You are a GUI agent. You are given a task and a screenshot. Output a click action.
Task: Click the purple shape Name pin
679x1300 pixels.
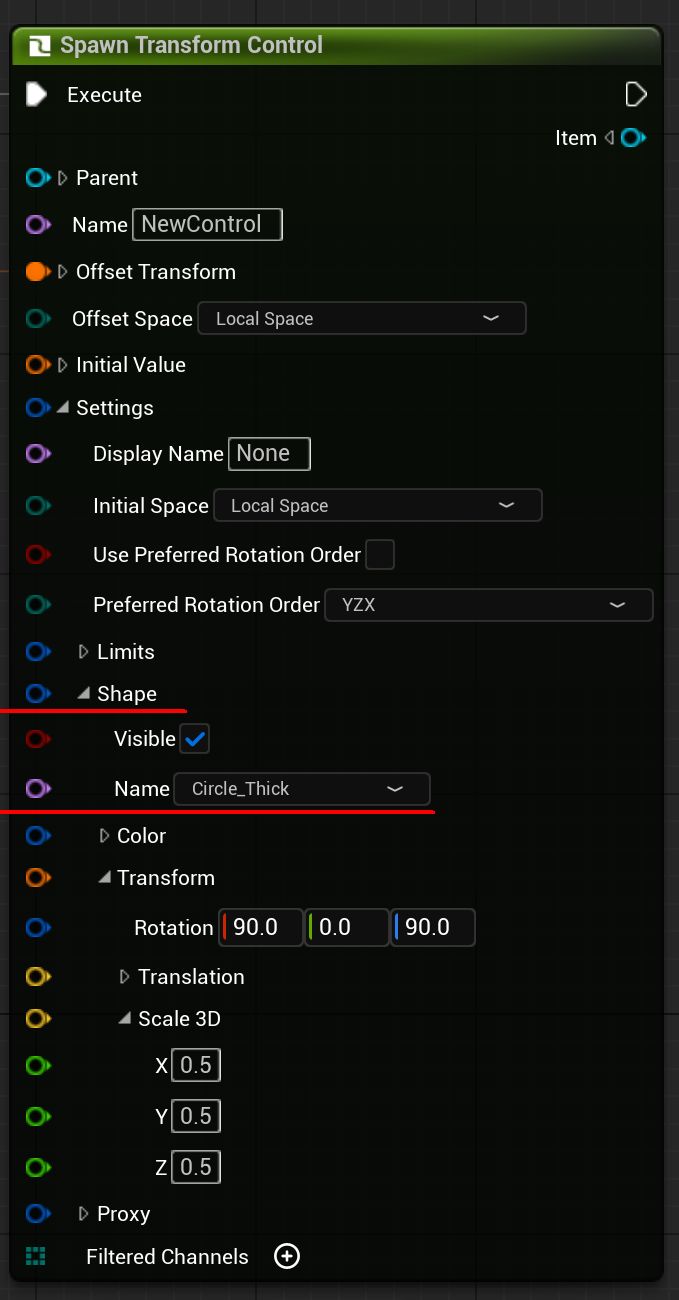[x=38, y=789]
